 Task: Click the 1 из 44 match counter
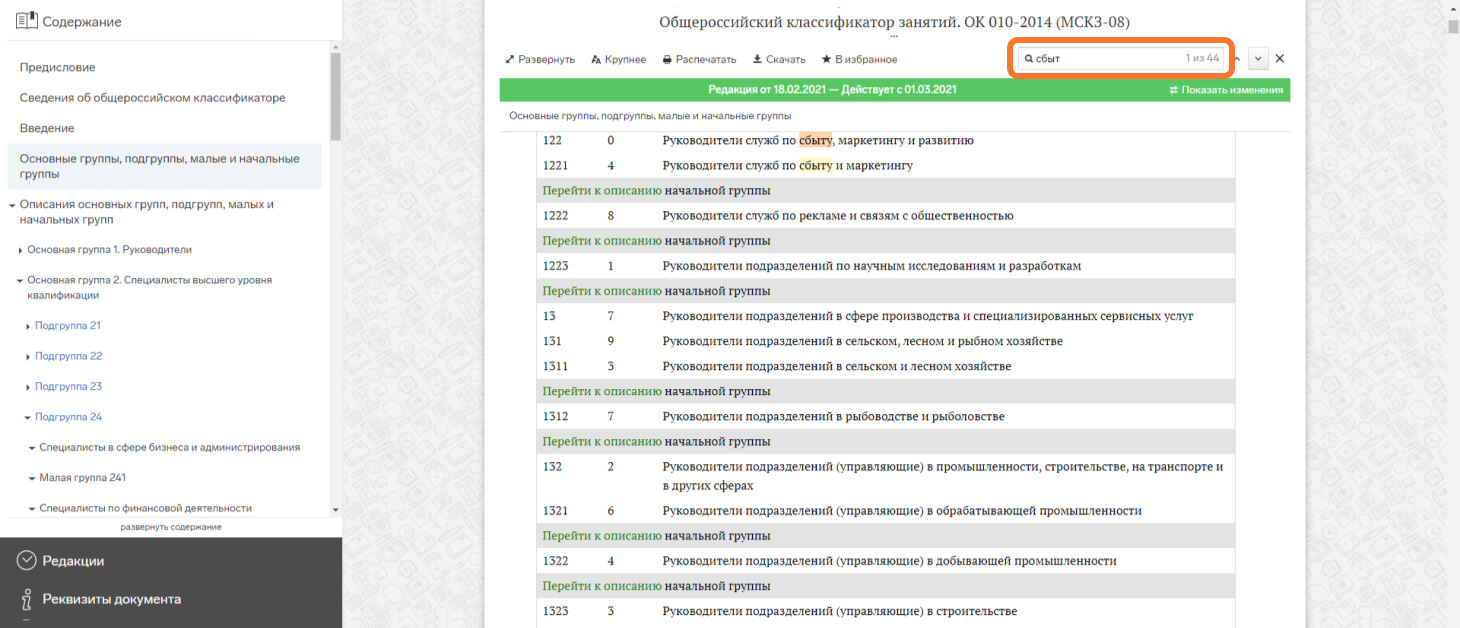click(x=1202, y=59)
